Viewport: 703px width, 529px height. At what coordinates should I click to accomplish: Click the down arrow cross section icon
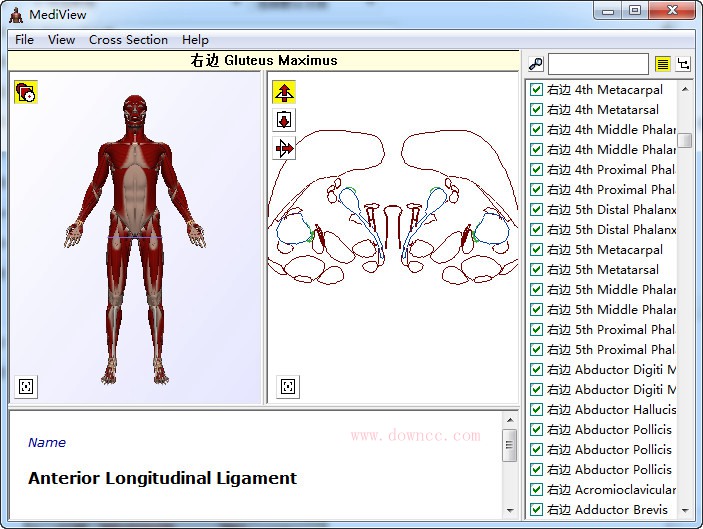(284, 120)
